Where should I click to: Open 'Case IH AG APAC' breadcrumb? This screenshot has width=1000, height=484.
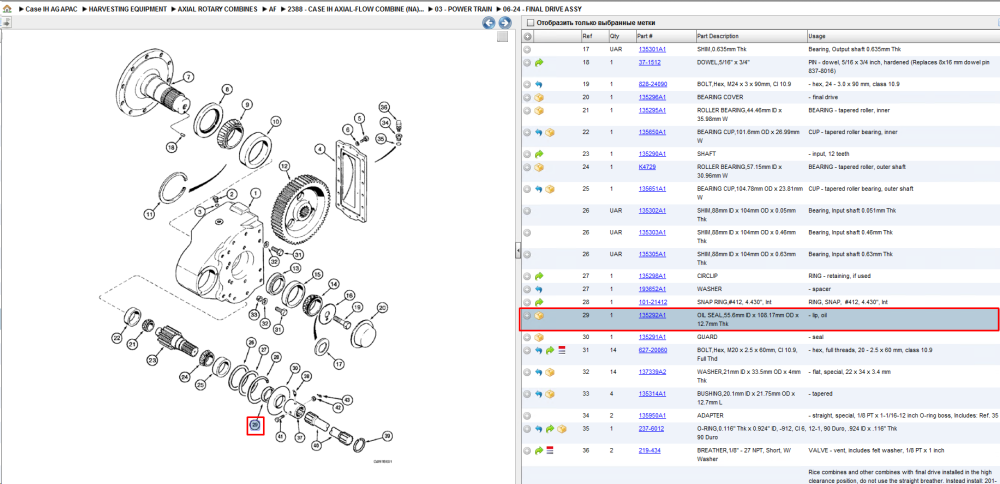coord(50,10)
